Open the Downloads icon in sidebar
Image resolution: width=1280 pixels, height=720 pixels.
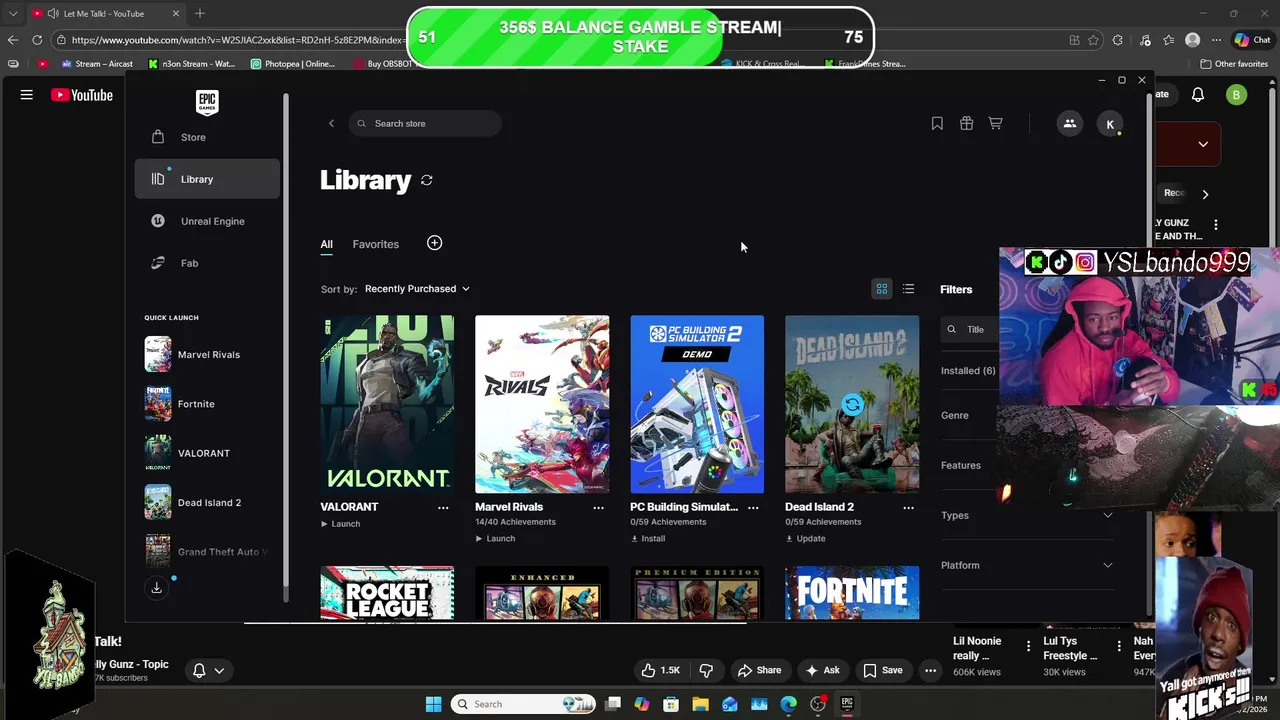point(157,588)
